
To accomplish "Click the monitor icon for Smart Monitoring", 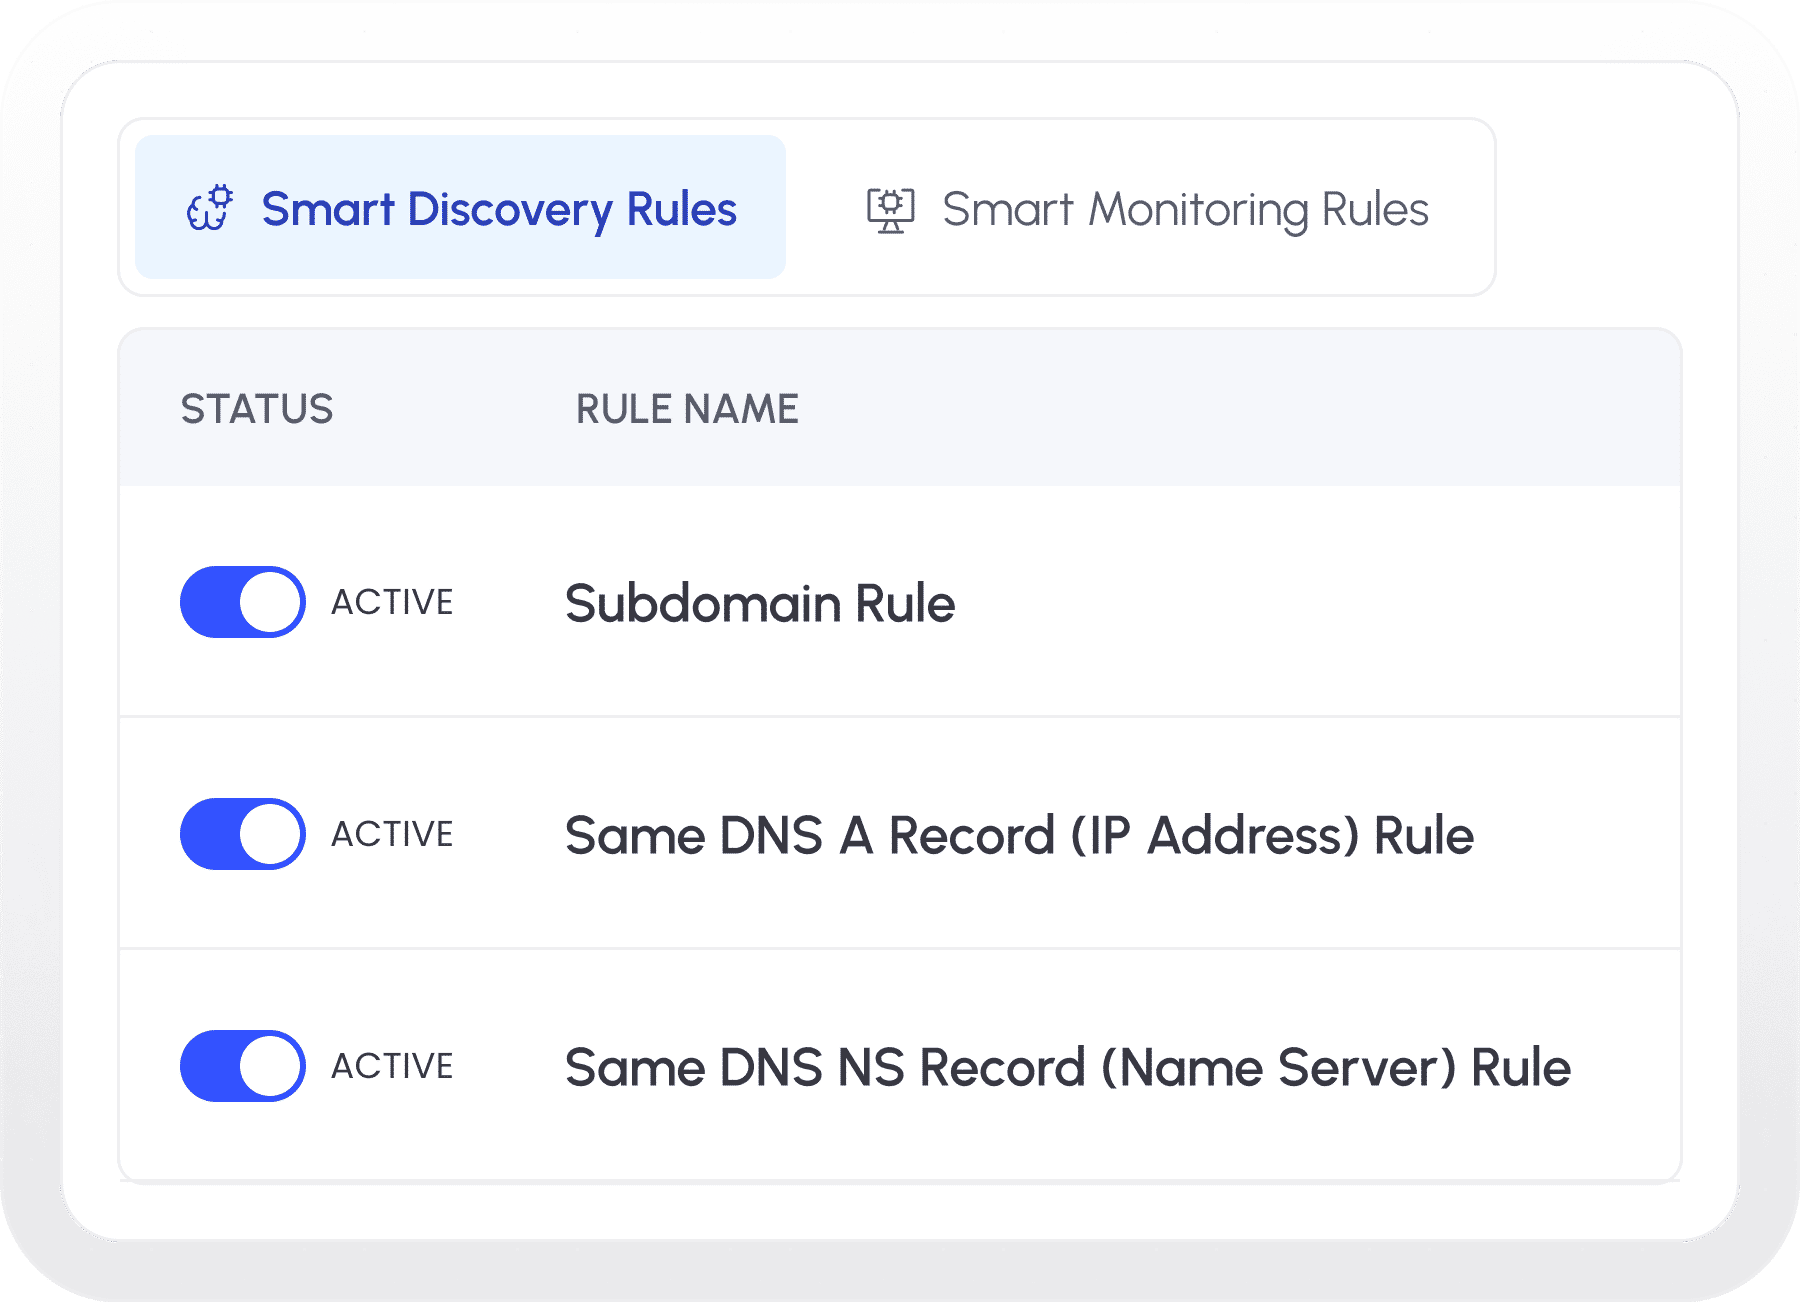I will 890,210.
